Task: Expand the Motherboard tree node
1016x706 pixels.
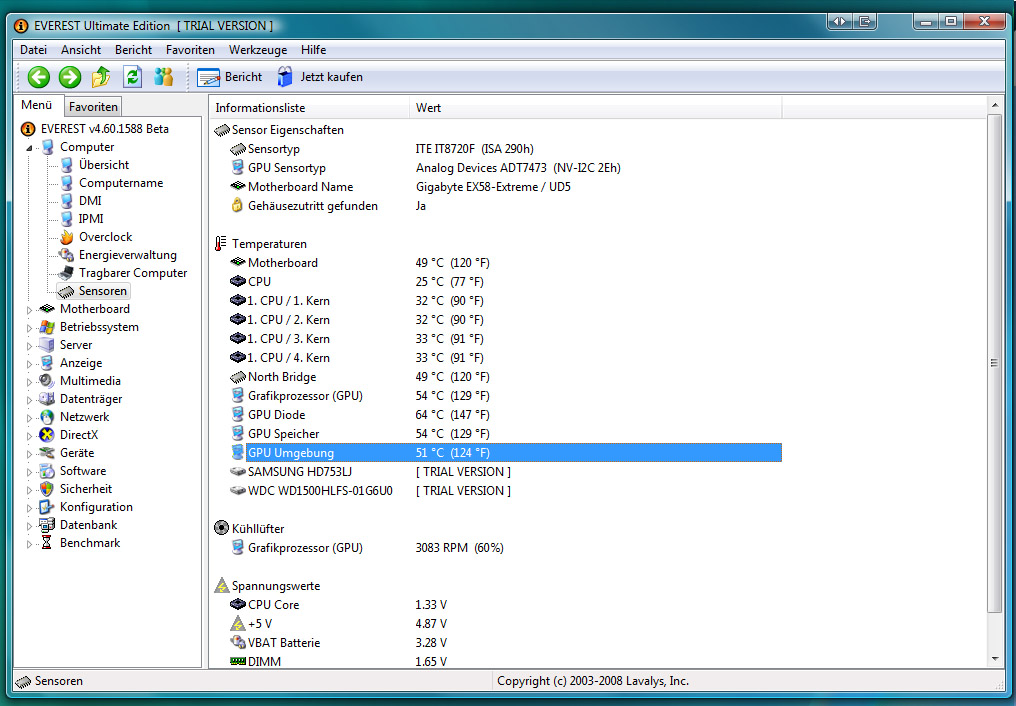Action: [29, 310]
